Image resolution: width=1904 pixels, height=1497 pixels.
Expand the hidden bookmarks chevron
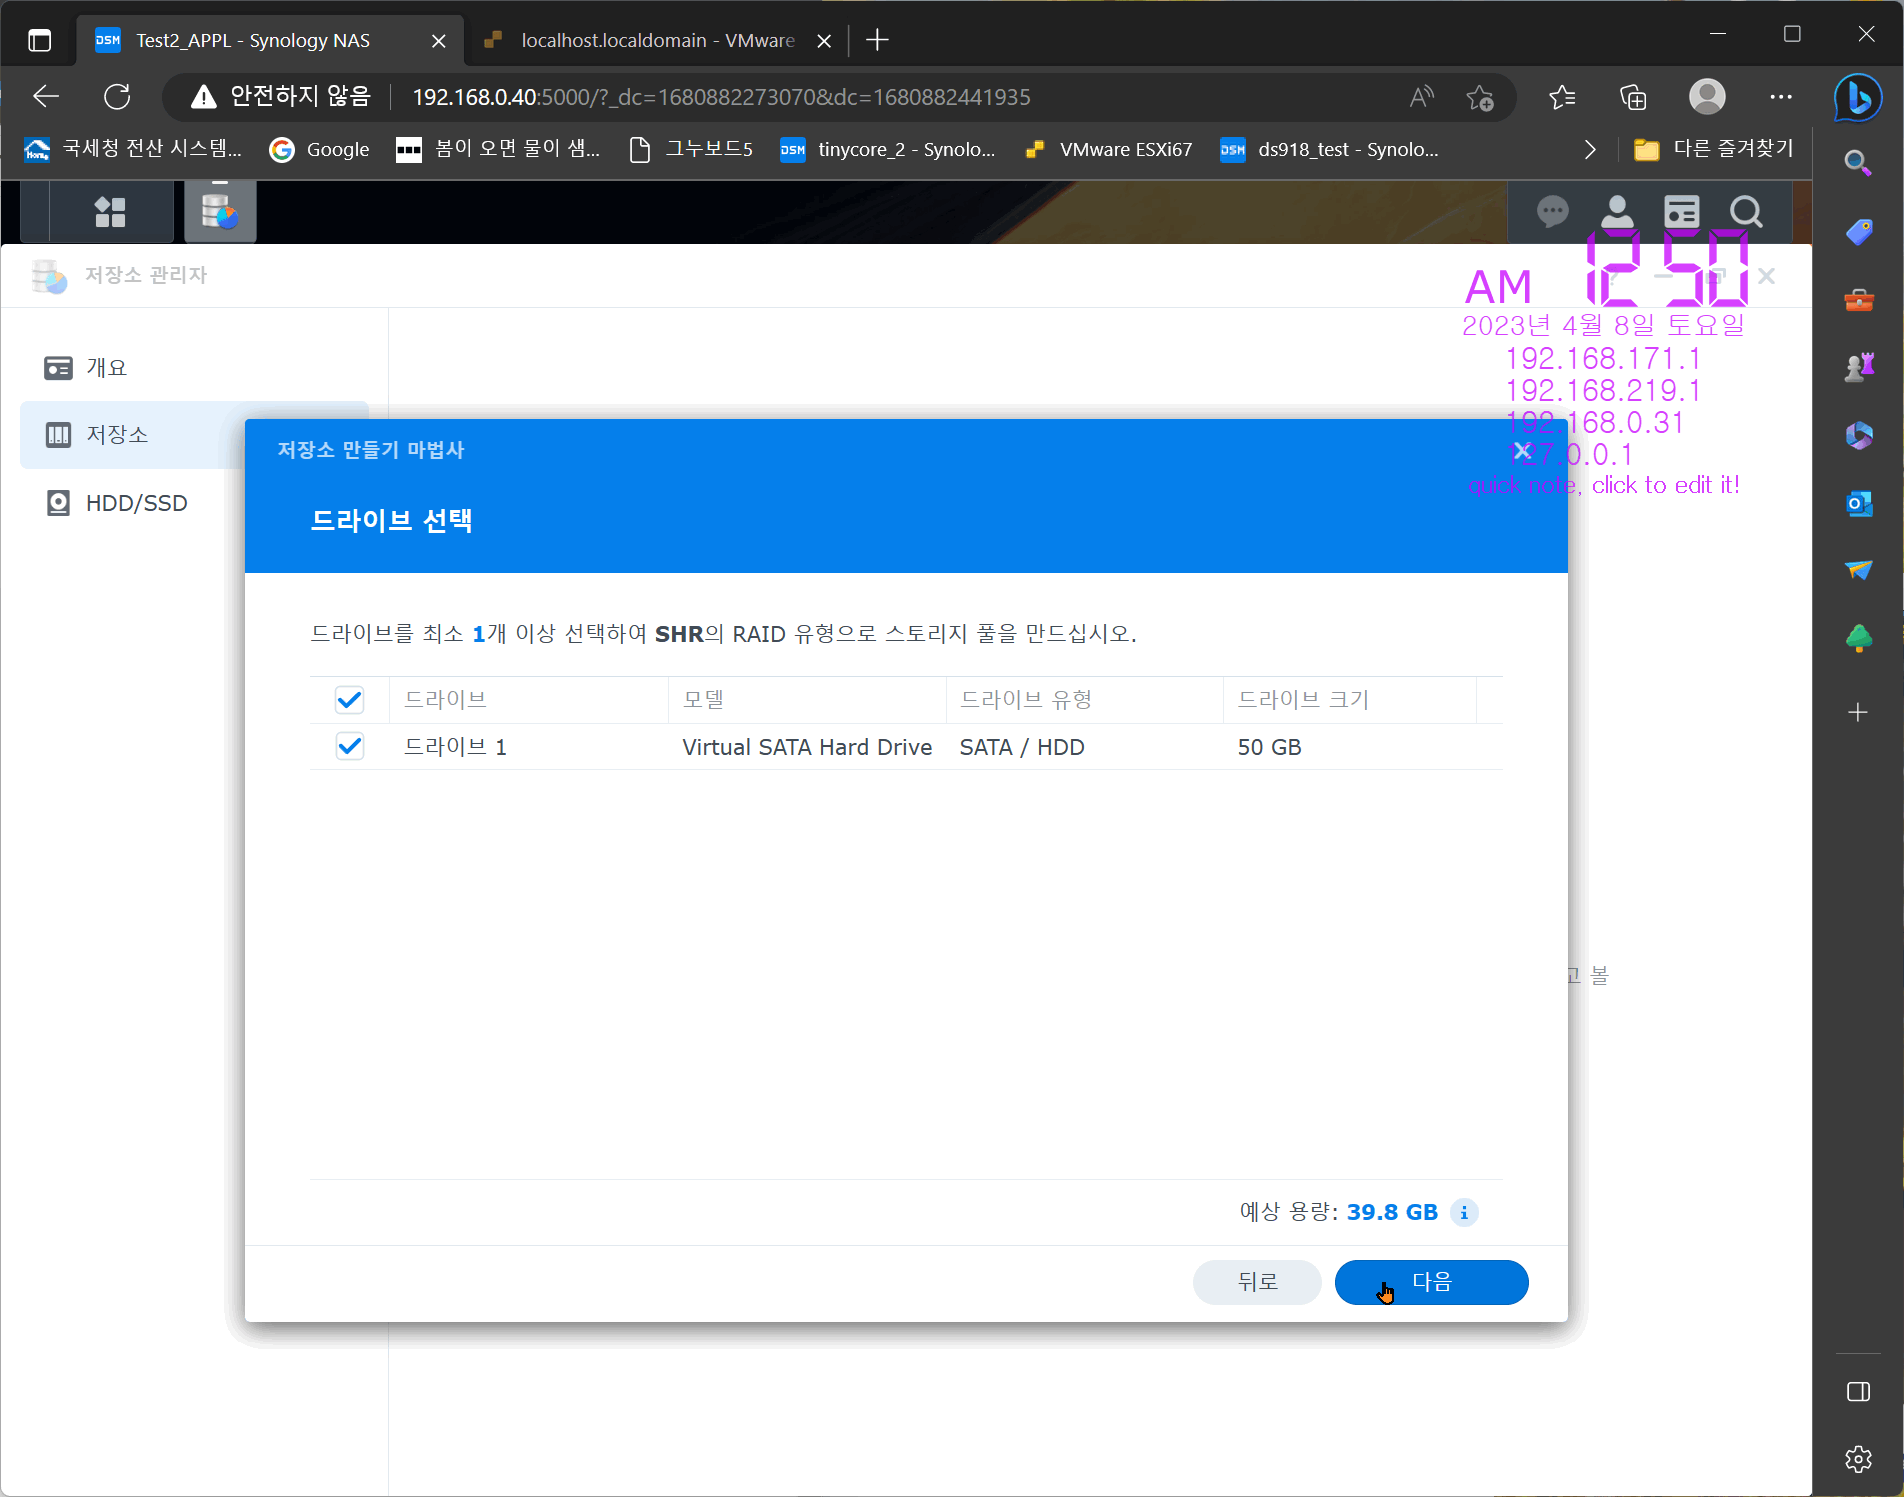click(1590, 150)
